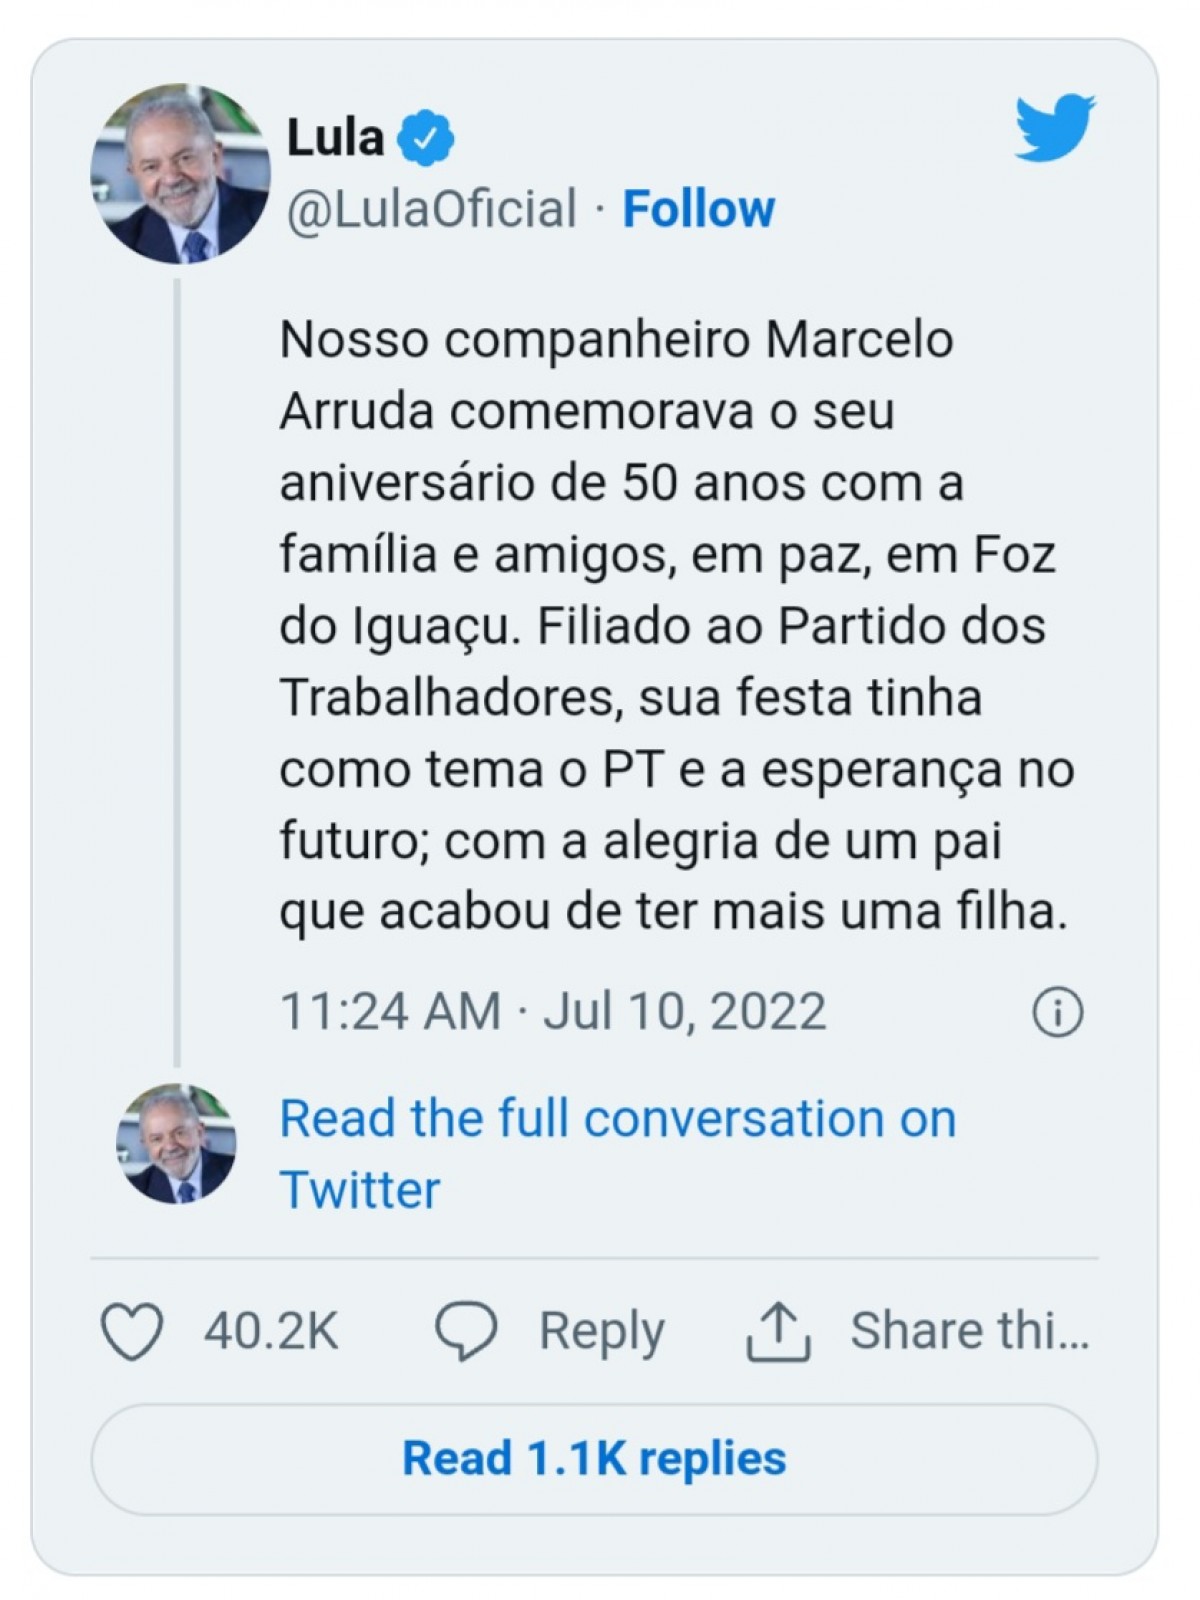This screenshot has height=1600, width=1200.
Task: Like the tweet with the heart icon
Action: click(x=132, y=1332)
